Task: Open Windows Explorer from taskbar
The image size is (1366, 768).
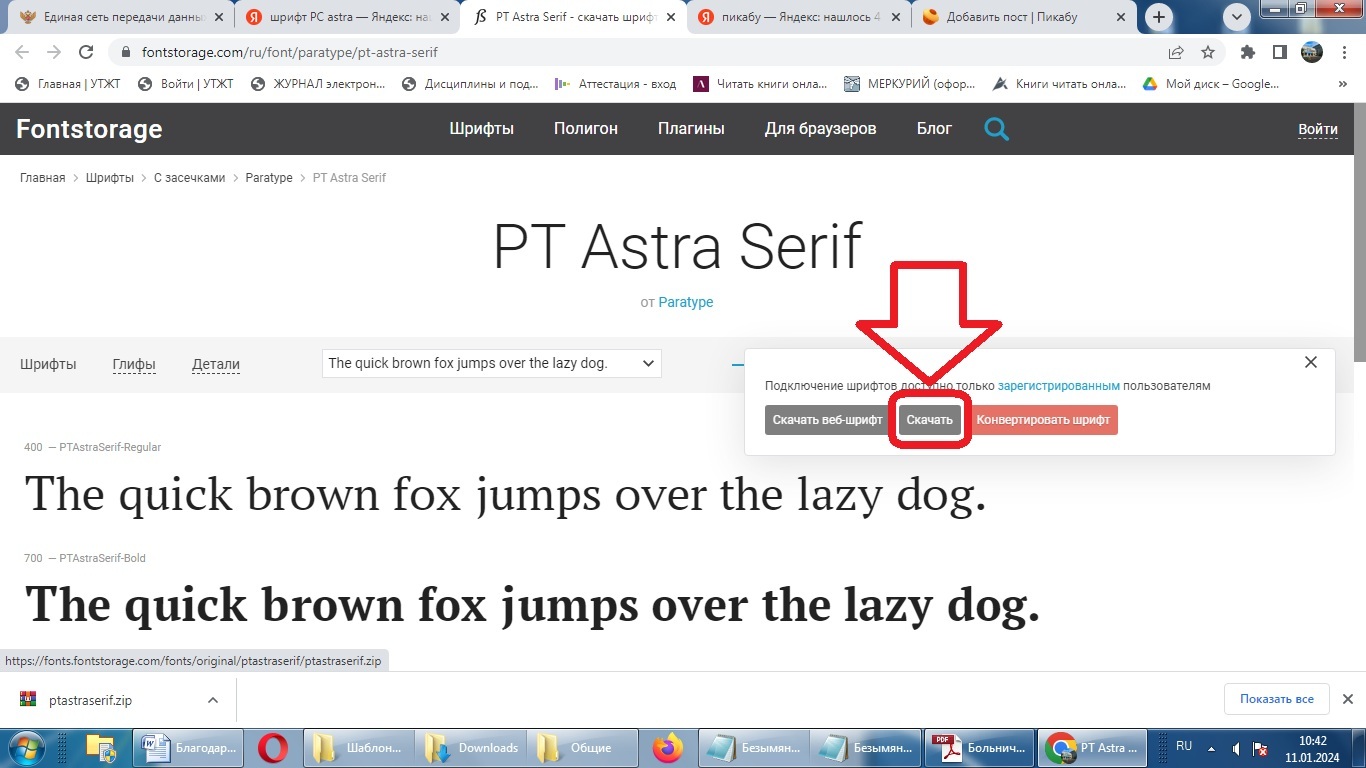Action: (101, 747)
